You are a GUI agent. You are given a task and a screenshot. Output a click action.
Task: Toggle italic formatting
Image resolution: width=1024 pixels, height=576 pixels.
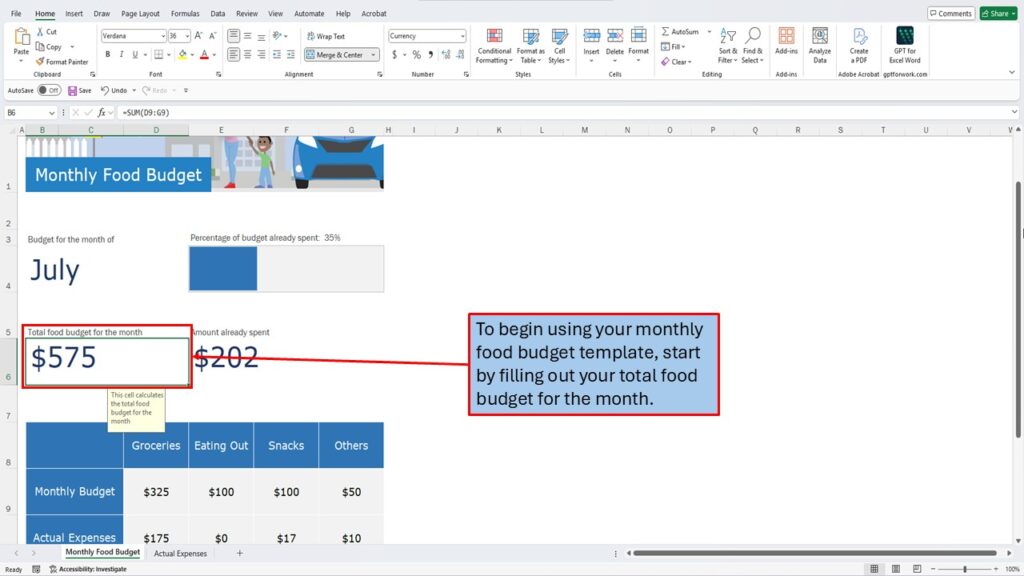click(122, 55)
